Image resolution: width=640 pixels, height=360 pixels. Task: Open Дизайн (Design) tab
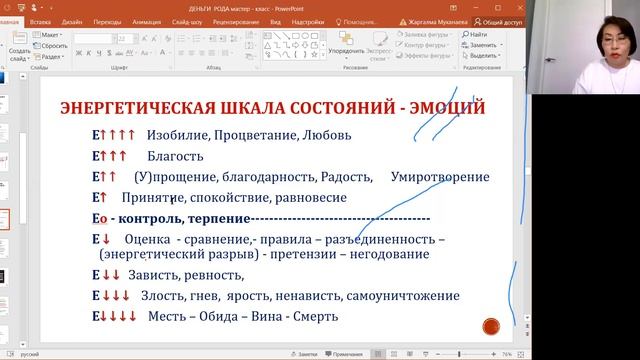[72, 22]
